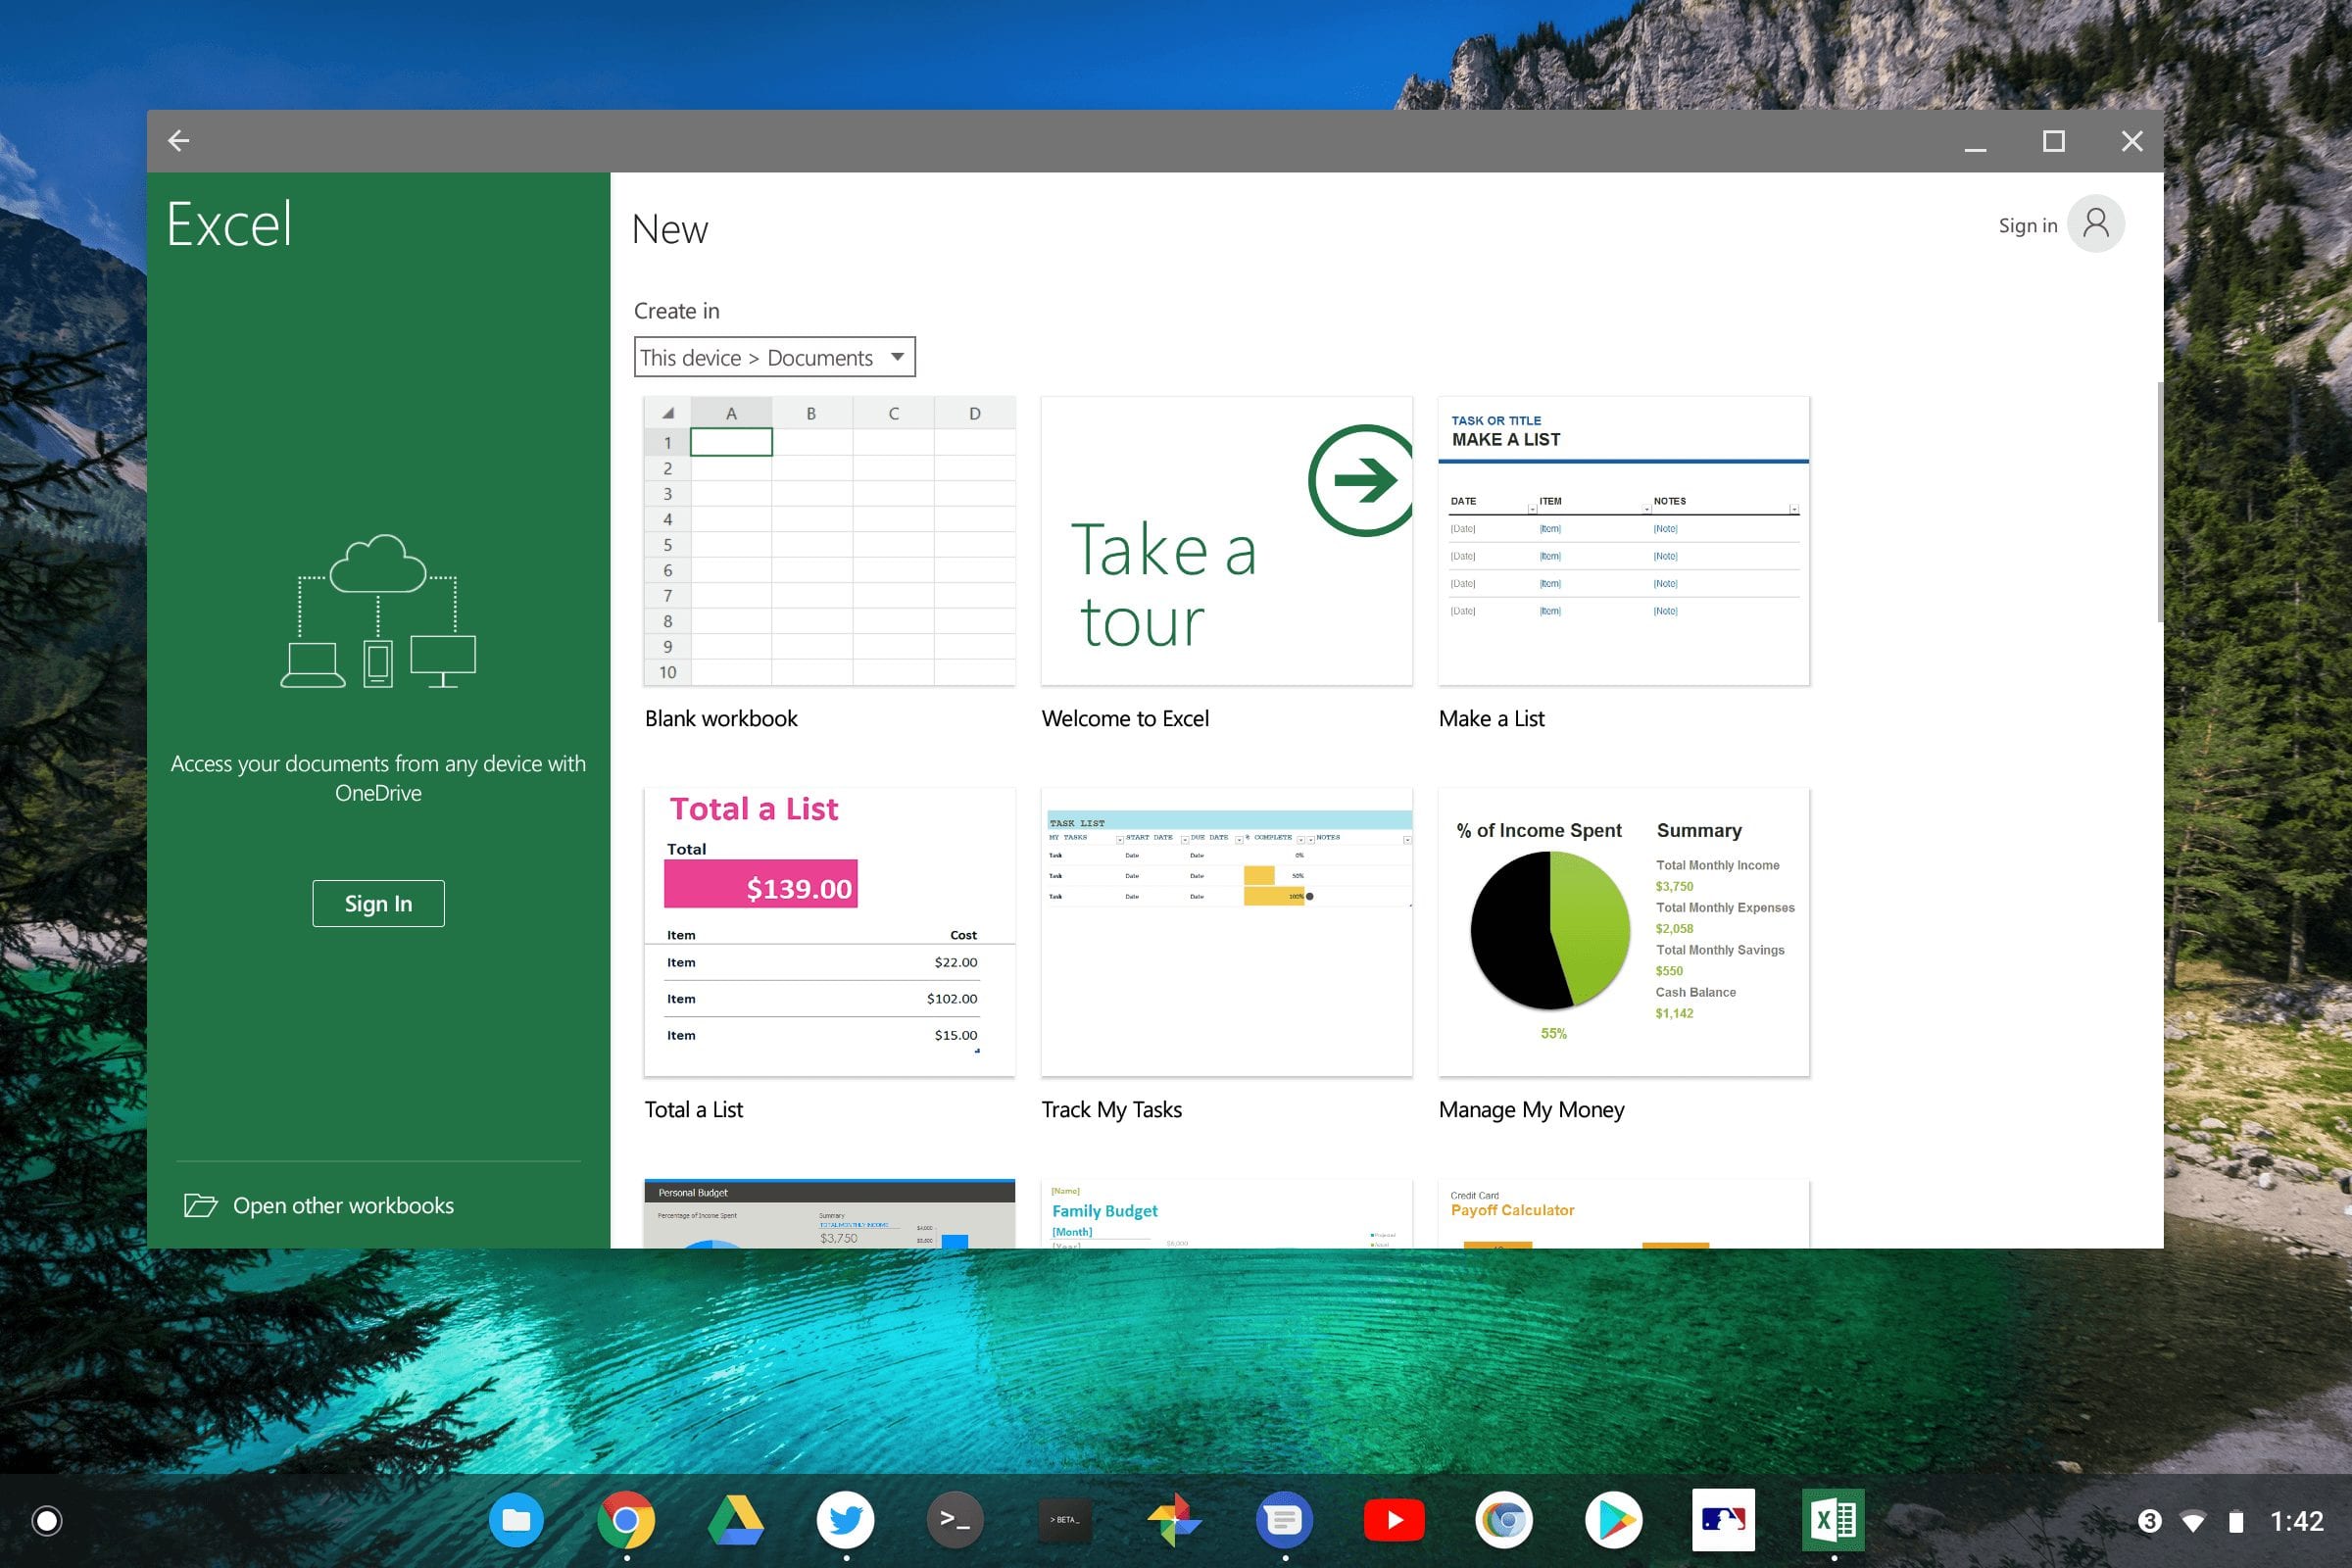Select the Blank workbook template thumbnail
2352x1568 pixels.
[829, 541]
